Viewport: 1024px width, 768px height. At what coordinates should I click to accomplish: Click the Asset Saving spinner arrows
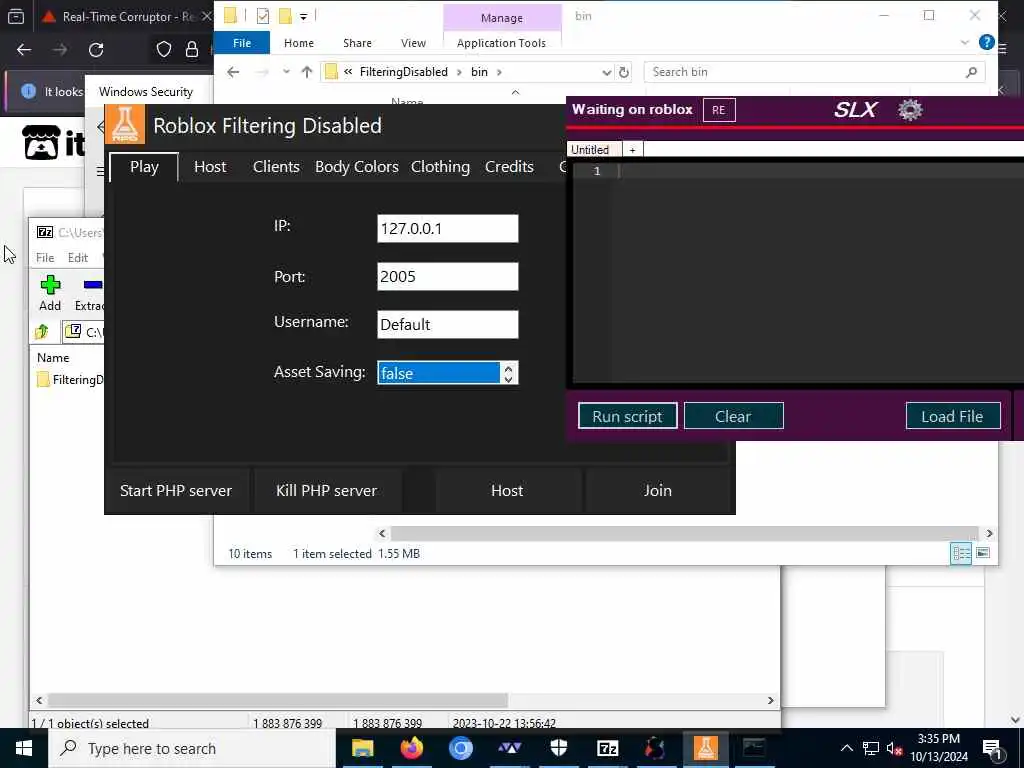509,373
